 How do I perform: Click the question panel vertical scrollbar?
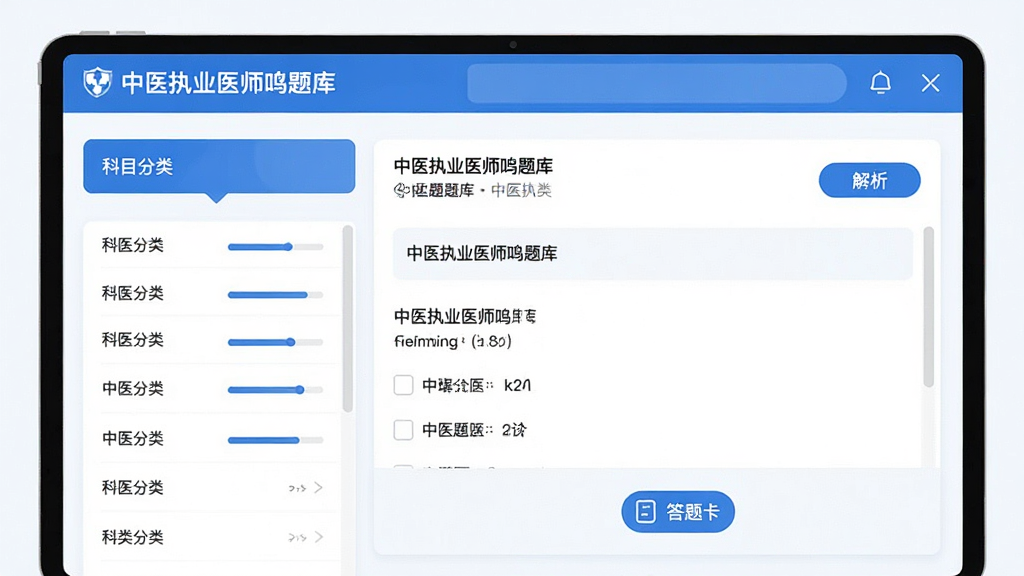click(928, 307)
